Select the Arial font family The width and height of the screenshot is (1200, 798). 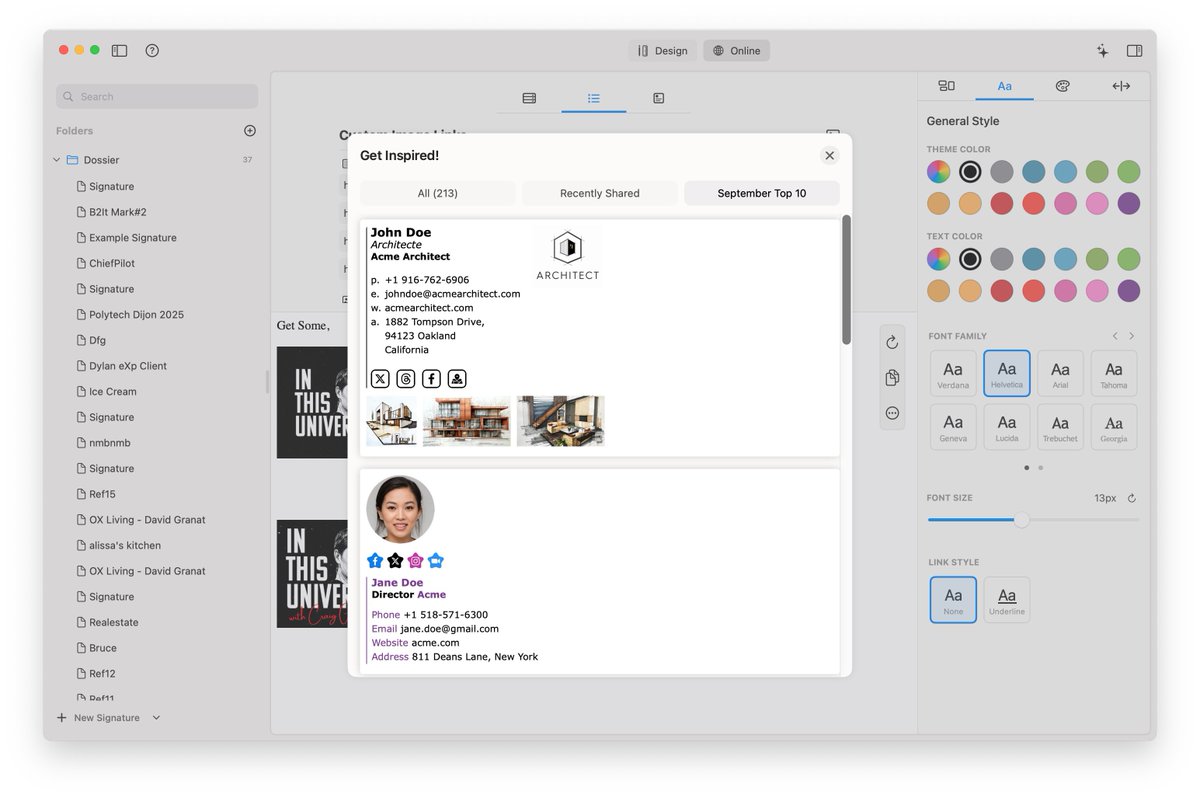click(x=1060, y=373)
